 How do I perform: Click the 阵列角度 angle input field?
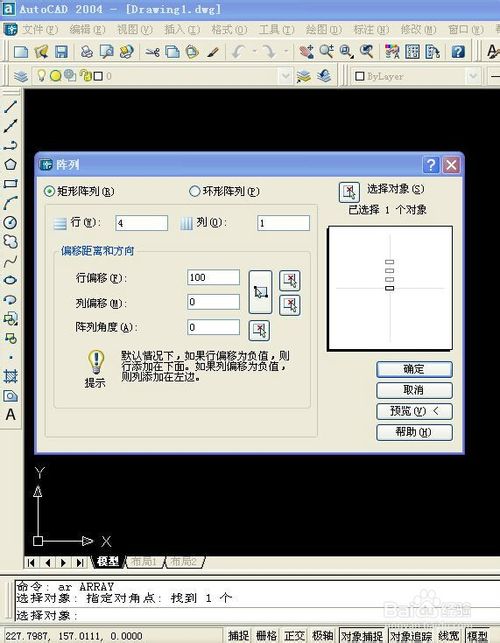(x=213, y=327)
